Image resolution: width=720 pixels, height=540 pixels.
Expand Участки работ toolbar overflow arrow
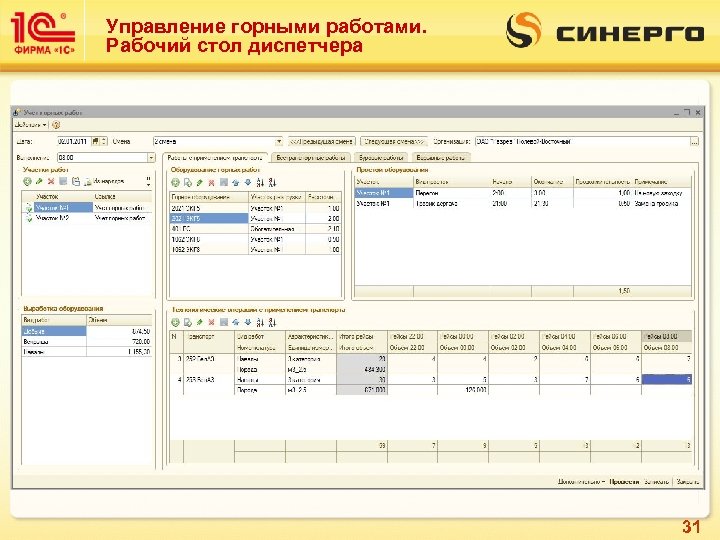[x=148, y=181]
